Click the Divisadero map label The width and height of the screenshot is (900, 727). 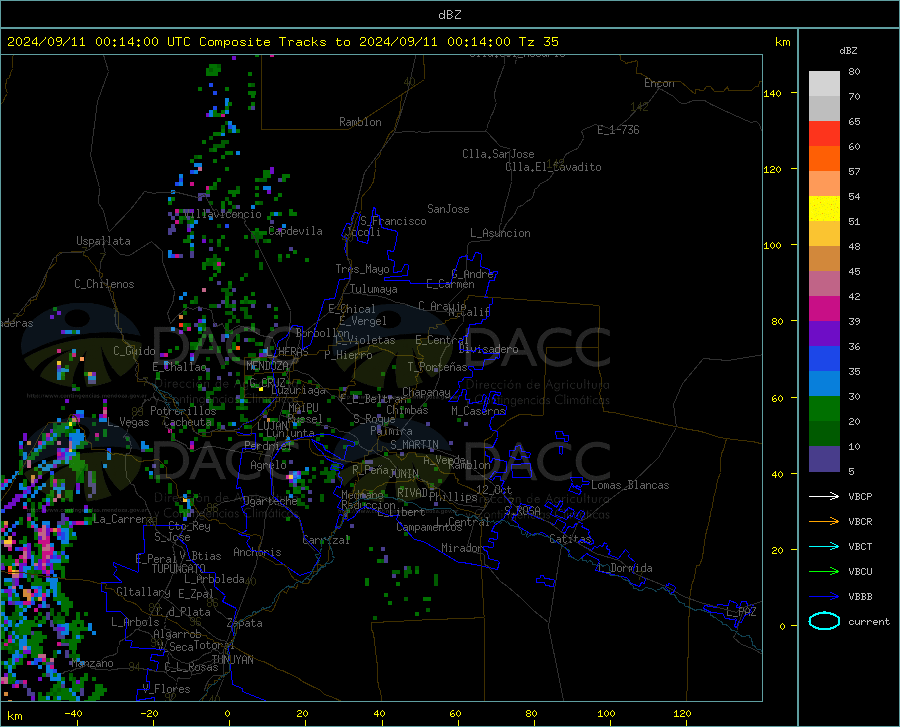pos(488,349)
